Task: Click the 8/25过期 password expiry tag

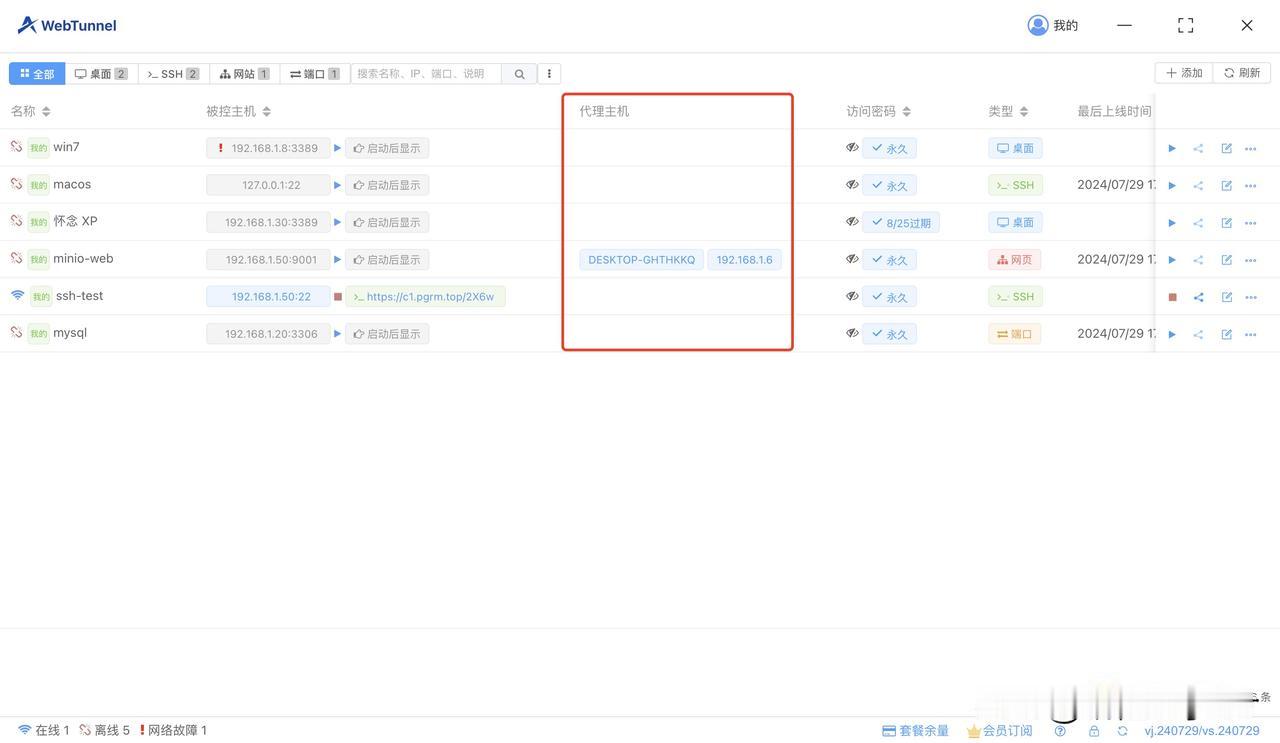Action: click(901, 223)
